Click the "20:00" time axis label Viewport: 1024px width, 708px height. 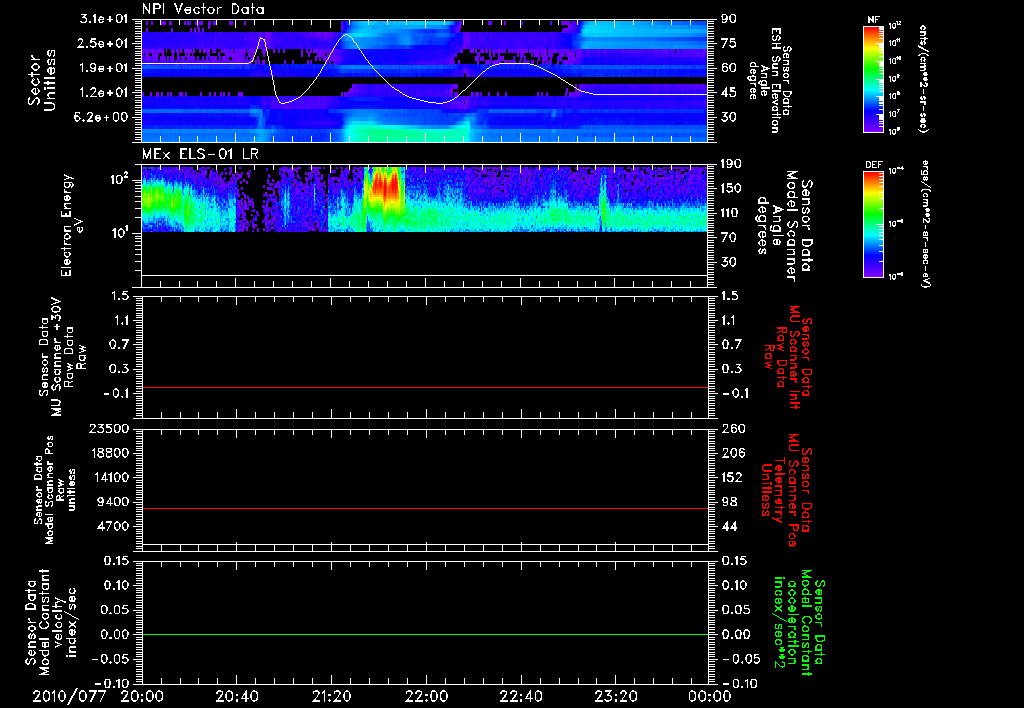[x=142, y=696]
